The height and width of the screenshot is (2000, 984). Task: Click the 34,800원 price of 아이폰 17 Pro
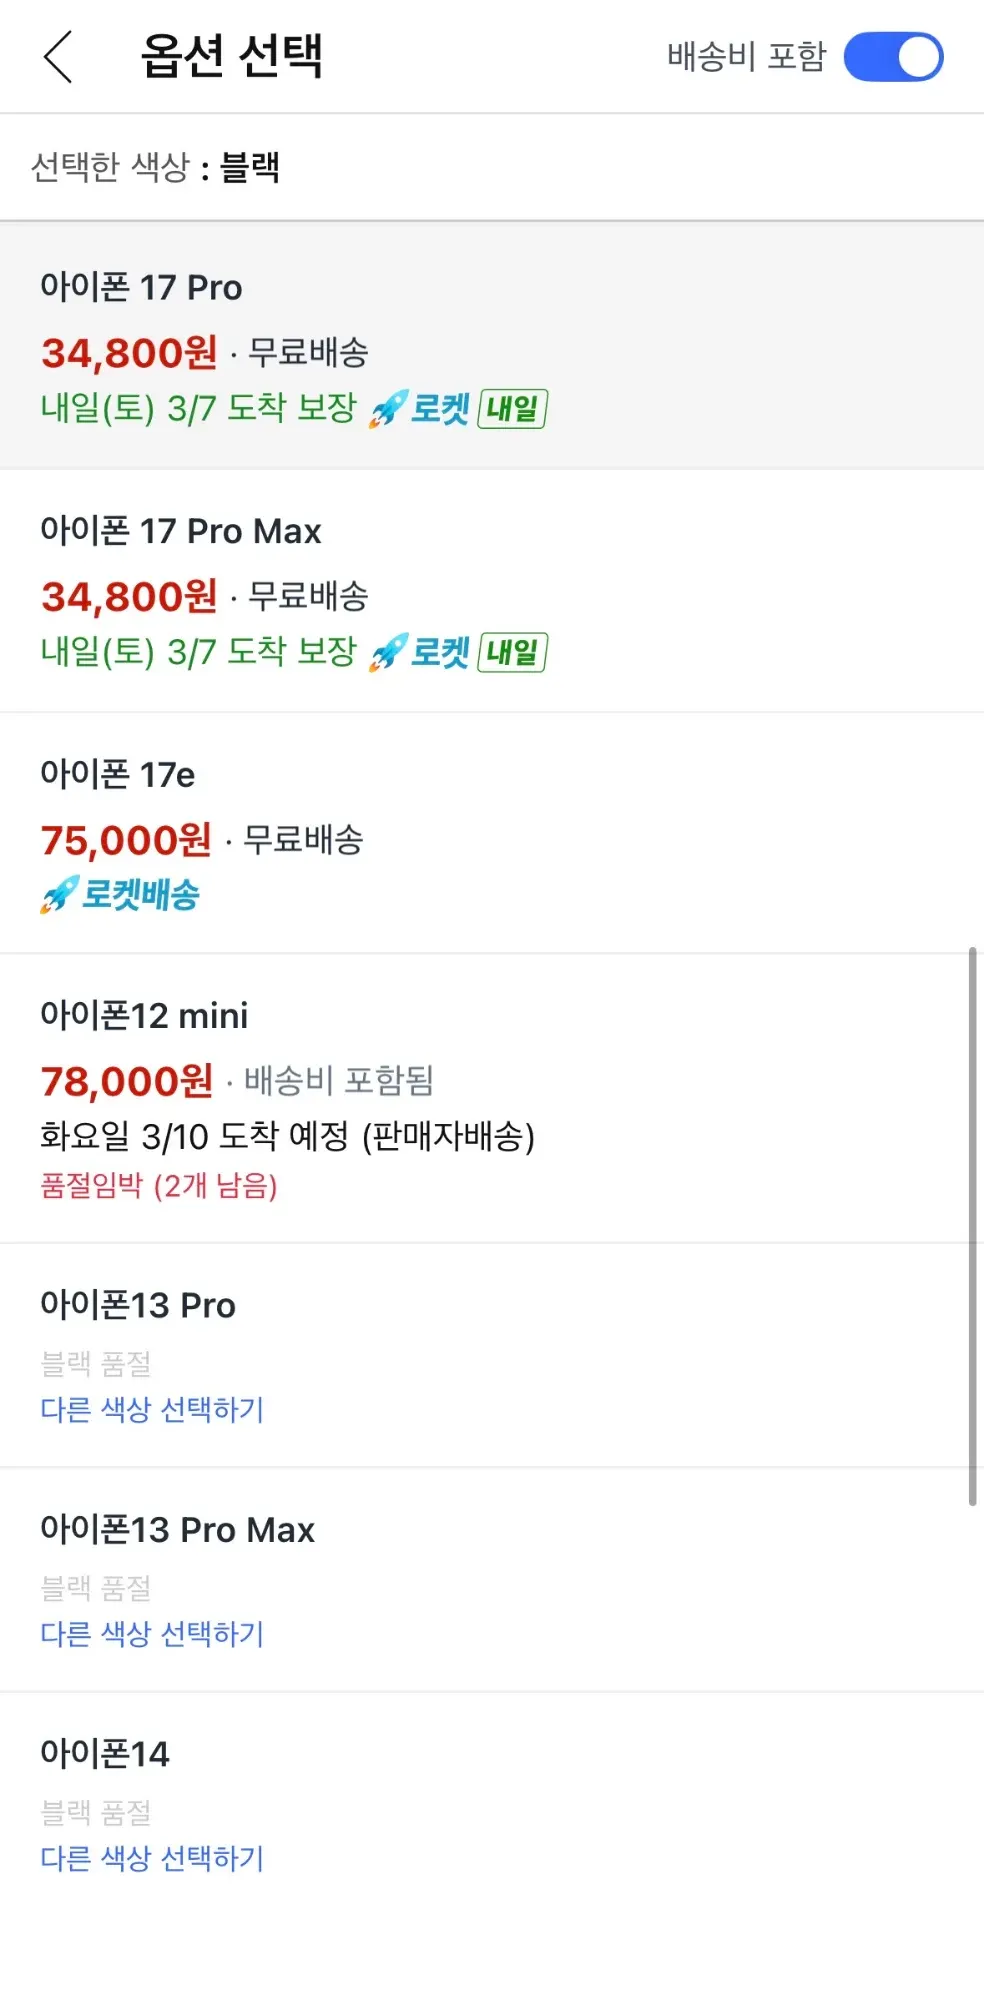click(x=129, y=353)
